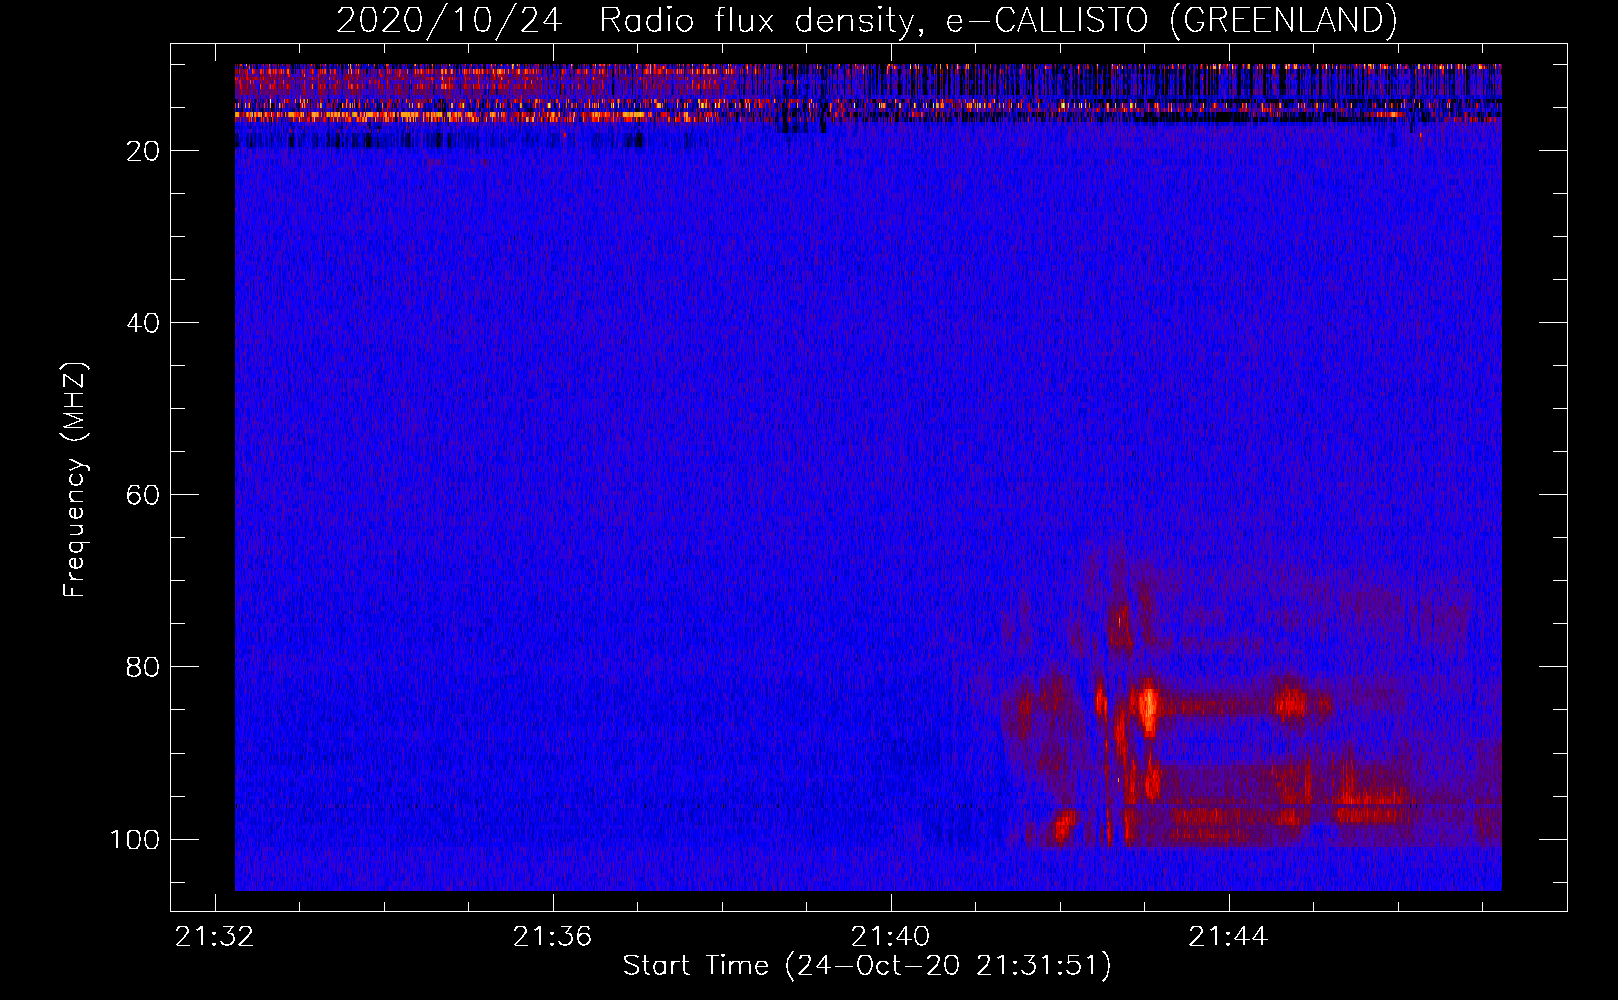Click the 'Frequency (MHZ)' axis label
The image size is (1618, 1000).
tap(75, 479)
